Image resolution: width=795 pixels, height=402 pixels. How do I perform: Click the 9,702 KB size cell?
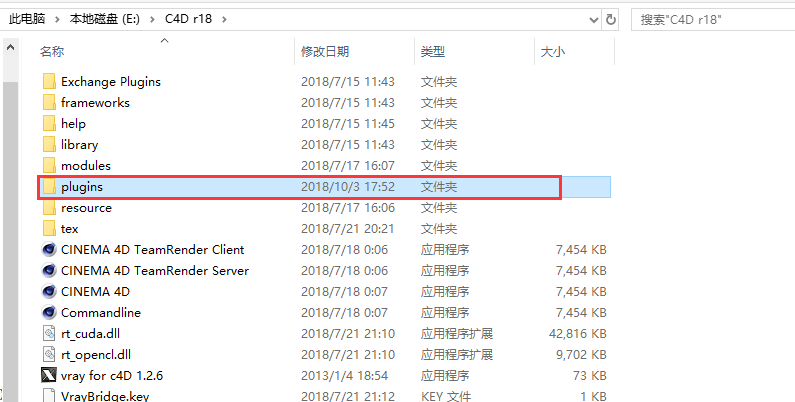click(581, 355)
